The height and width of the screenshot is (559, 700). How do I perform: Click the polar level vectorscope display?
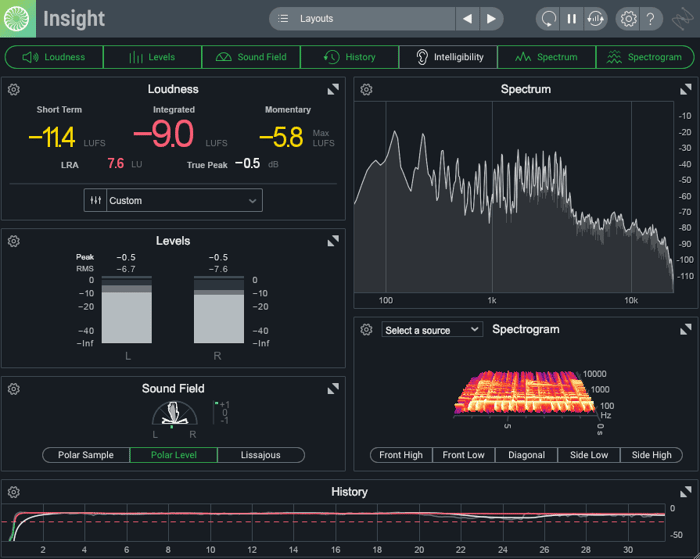click(x=174, y=413)
